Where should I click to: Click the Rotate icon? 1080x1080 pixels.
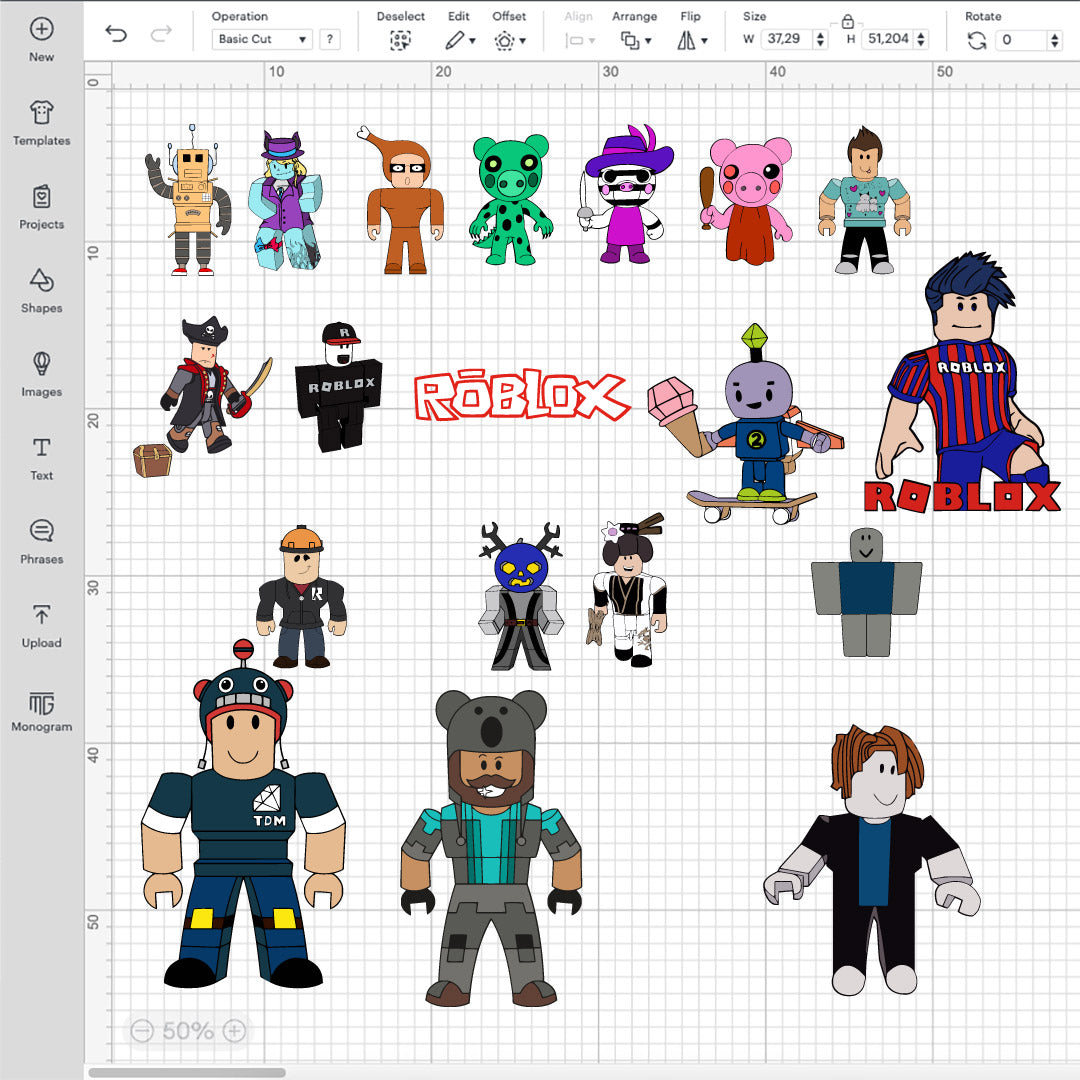pos(977,41)
